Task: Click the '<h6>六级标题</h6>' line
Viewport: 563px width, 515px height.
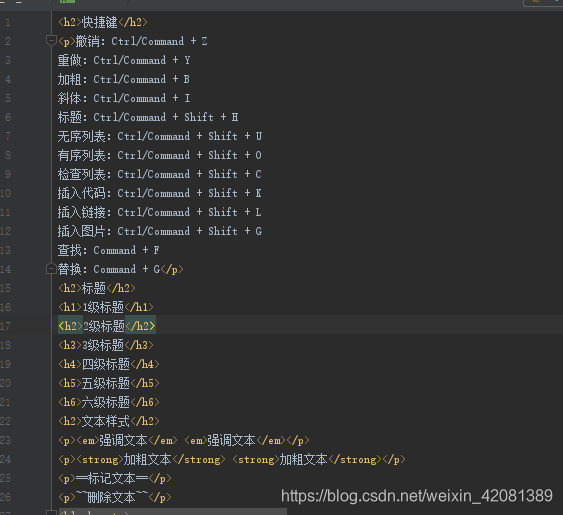Action: coord(109,402)
